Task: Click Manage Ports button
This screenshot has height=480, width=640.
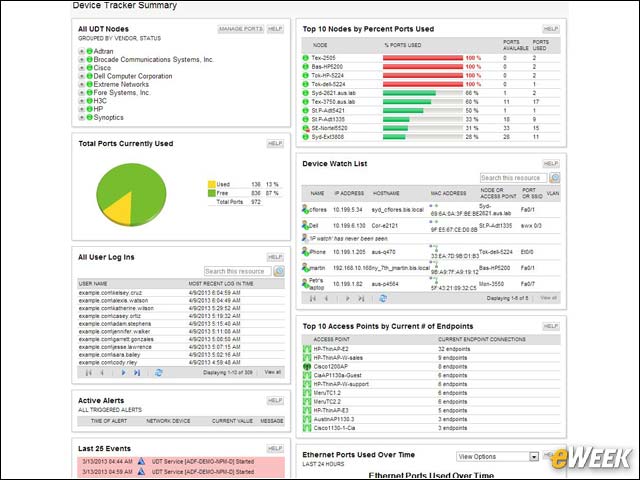Action: [x=241, y=29]
